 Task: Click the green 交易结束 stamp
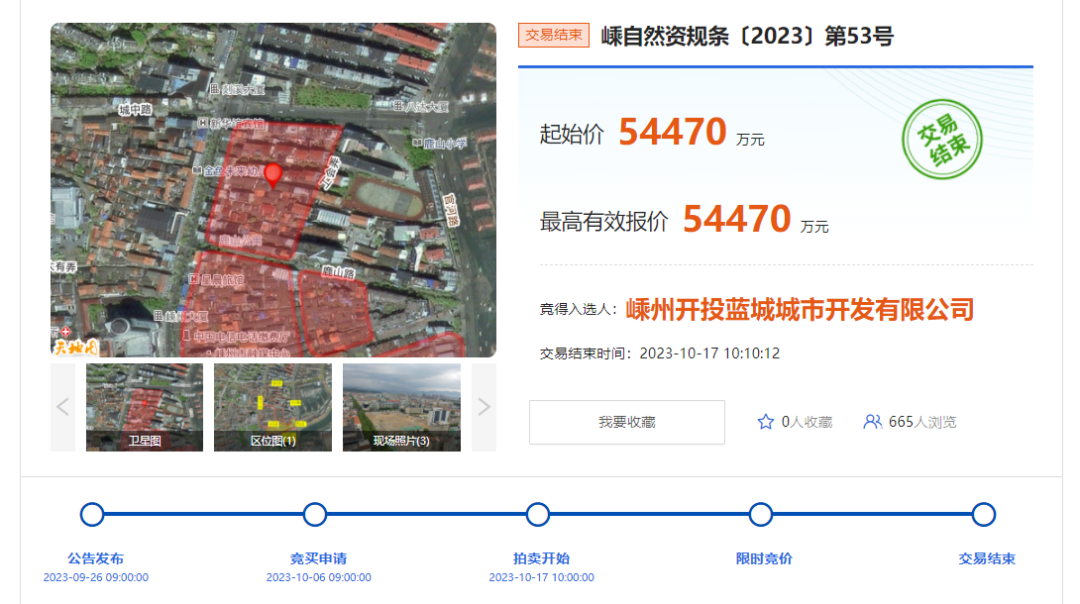click(941, 140)
